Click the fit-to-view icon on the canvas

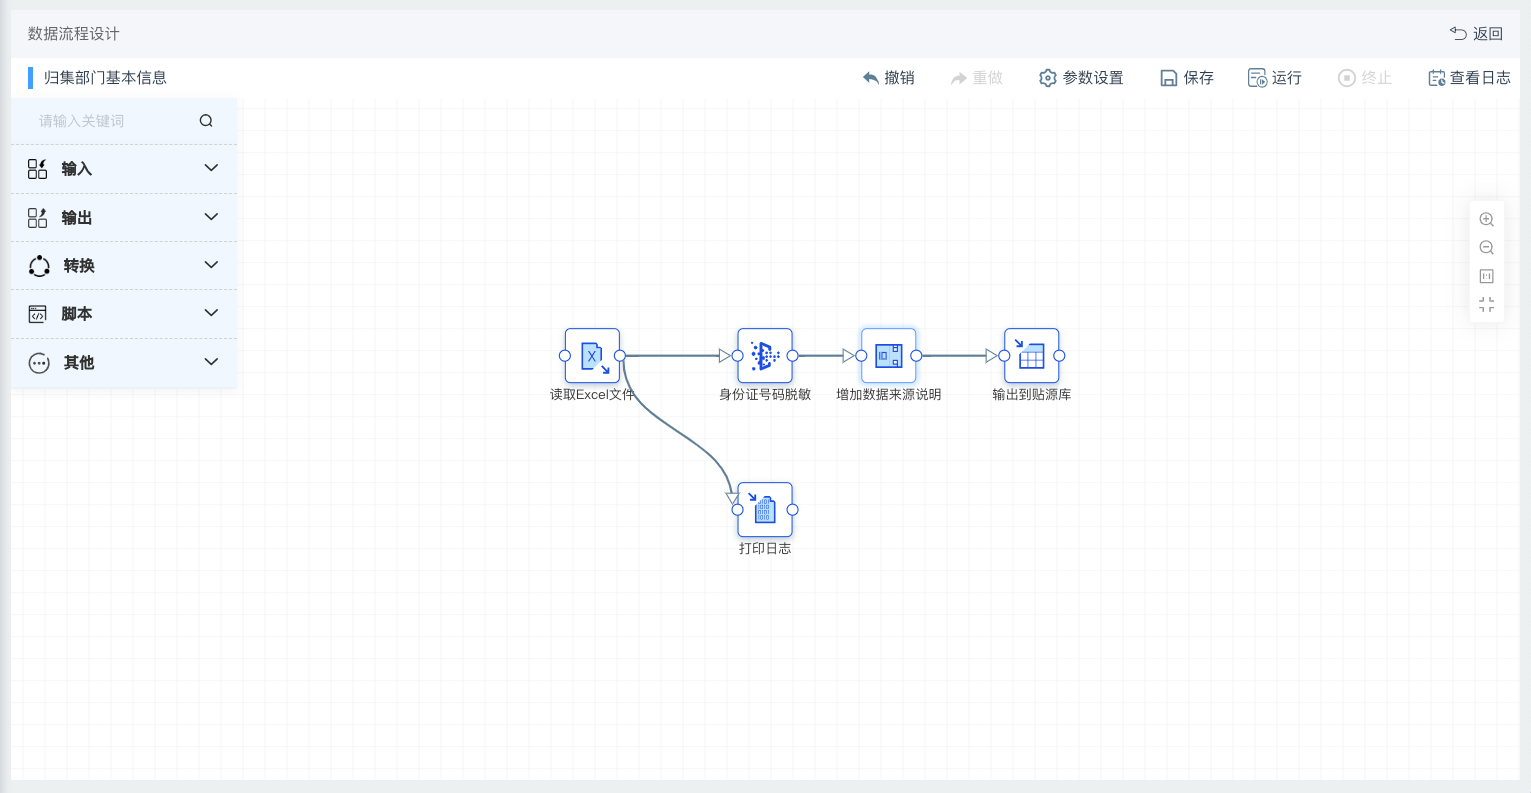[x=1487, y=275]
